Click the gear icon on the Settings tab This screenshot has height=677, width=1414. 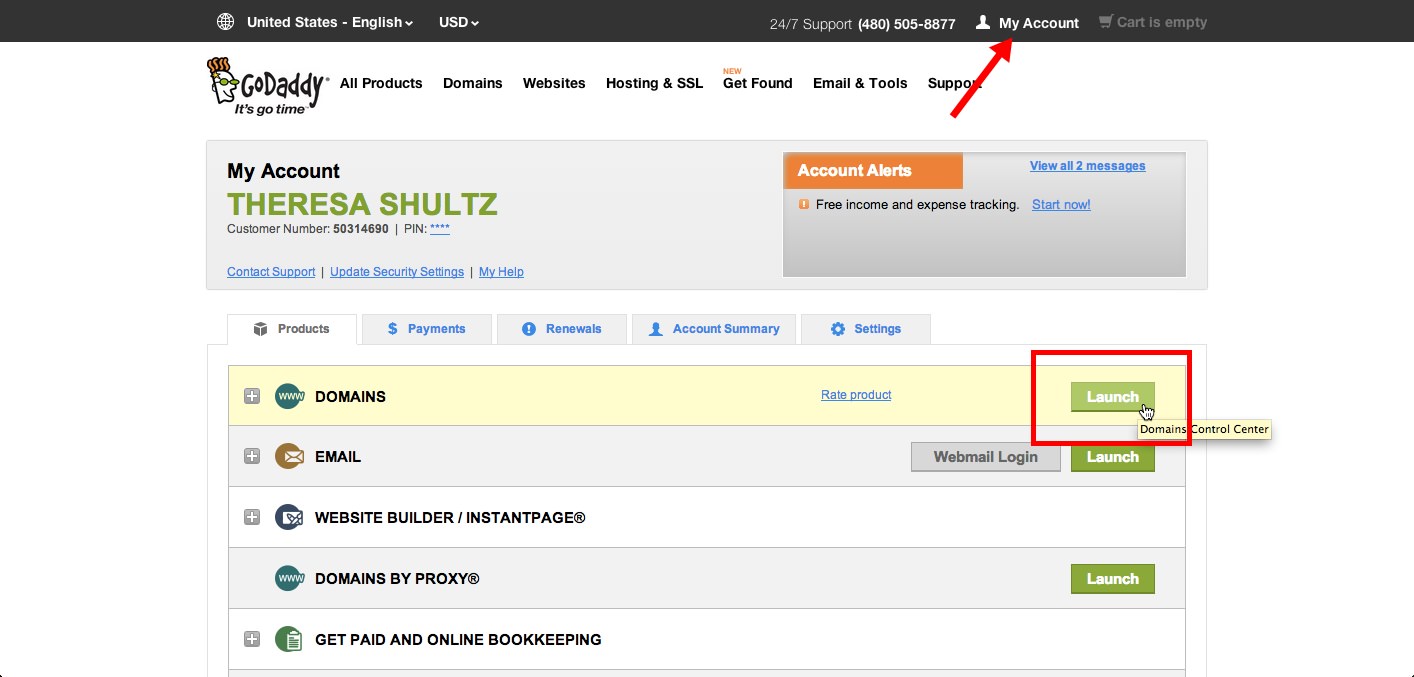838,329
